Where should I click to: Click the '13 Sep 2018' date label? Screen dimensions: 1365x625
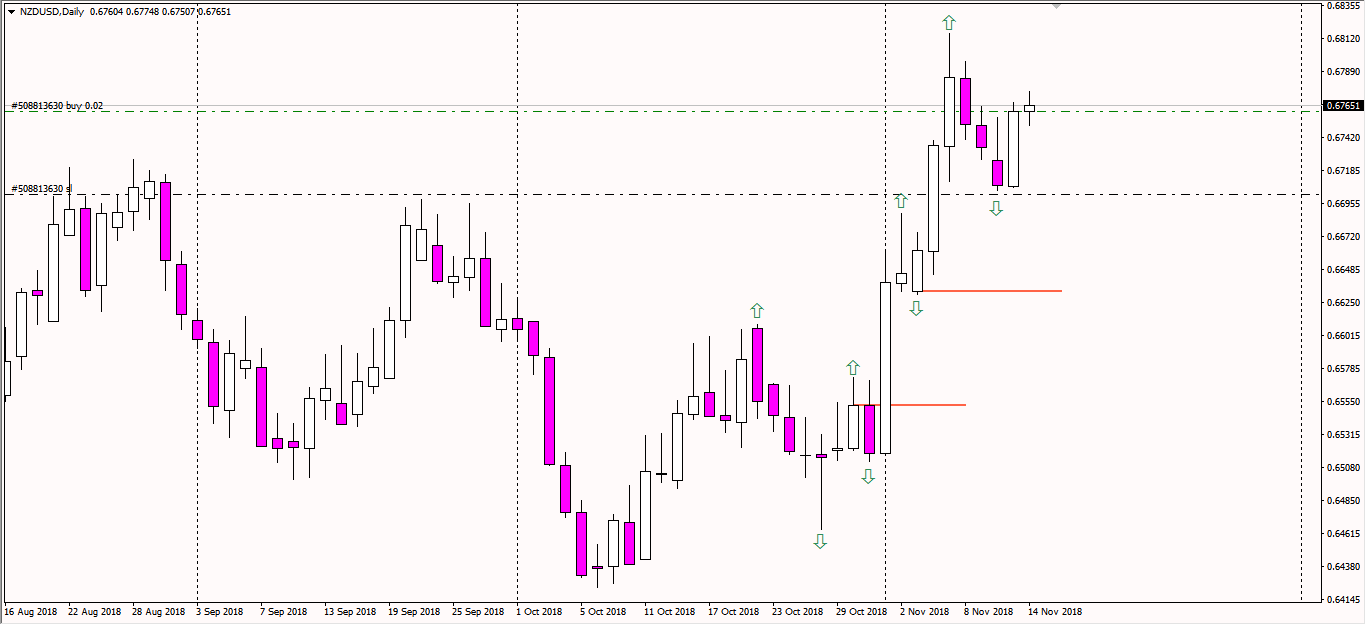tap(350, 611)
